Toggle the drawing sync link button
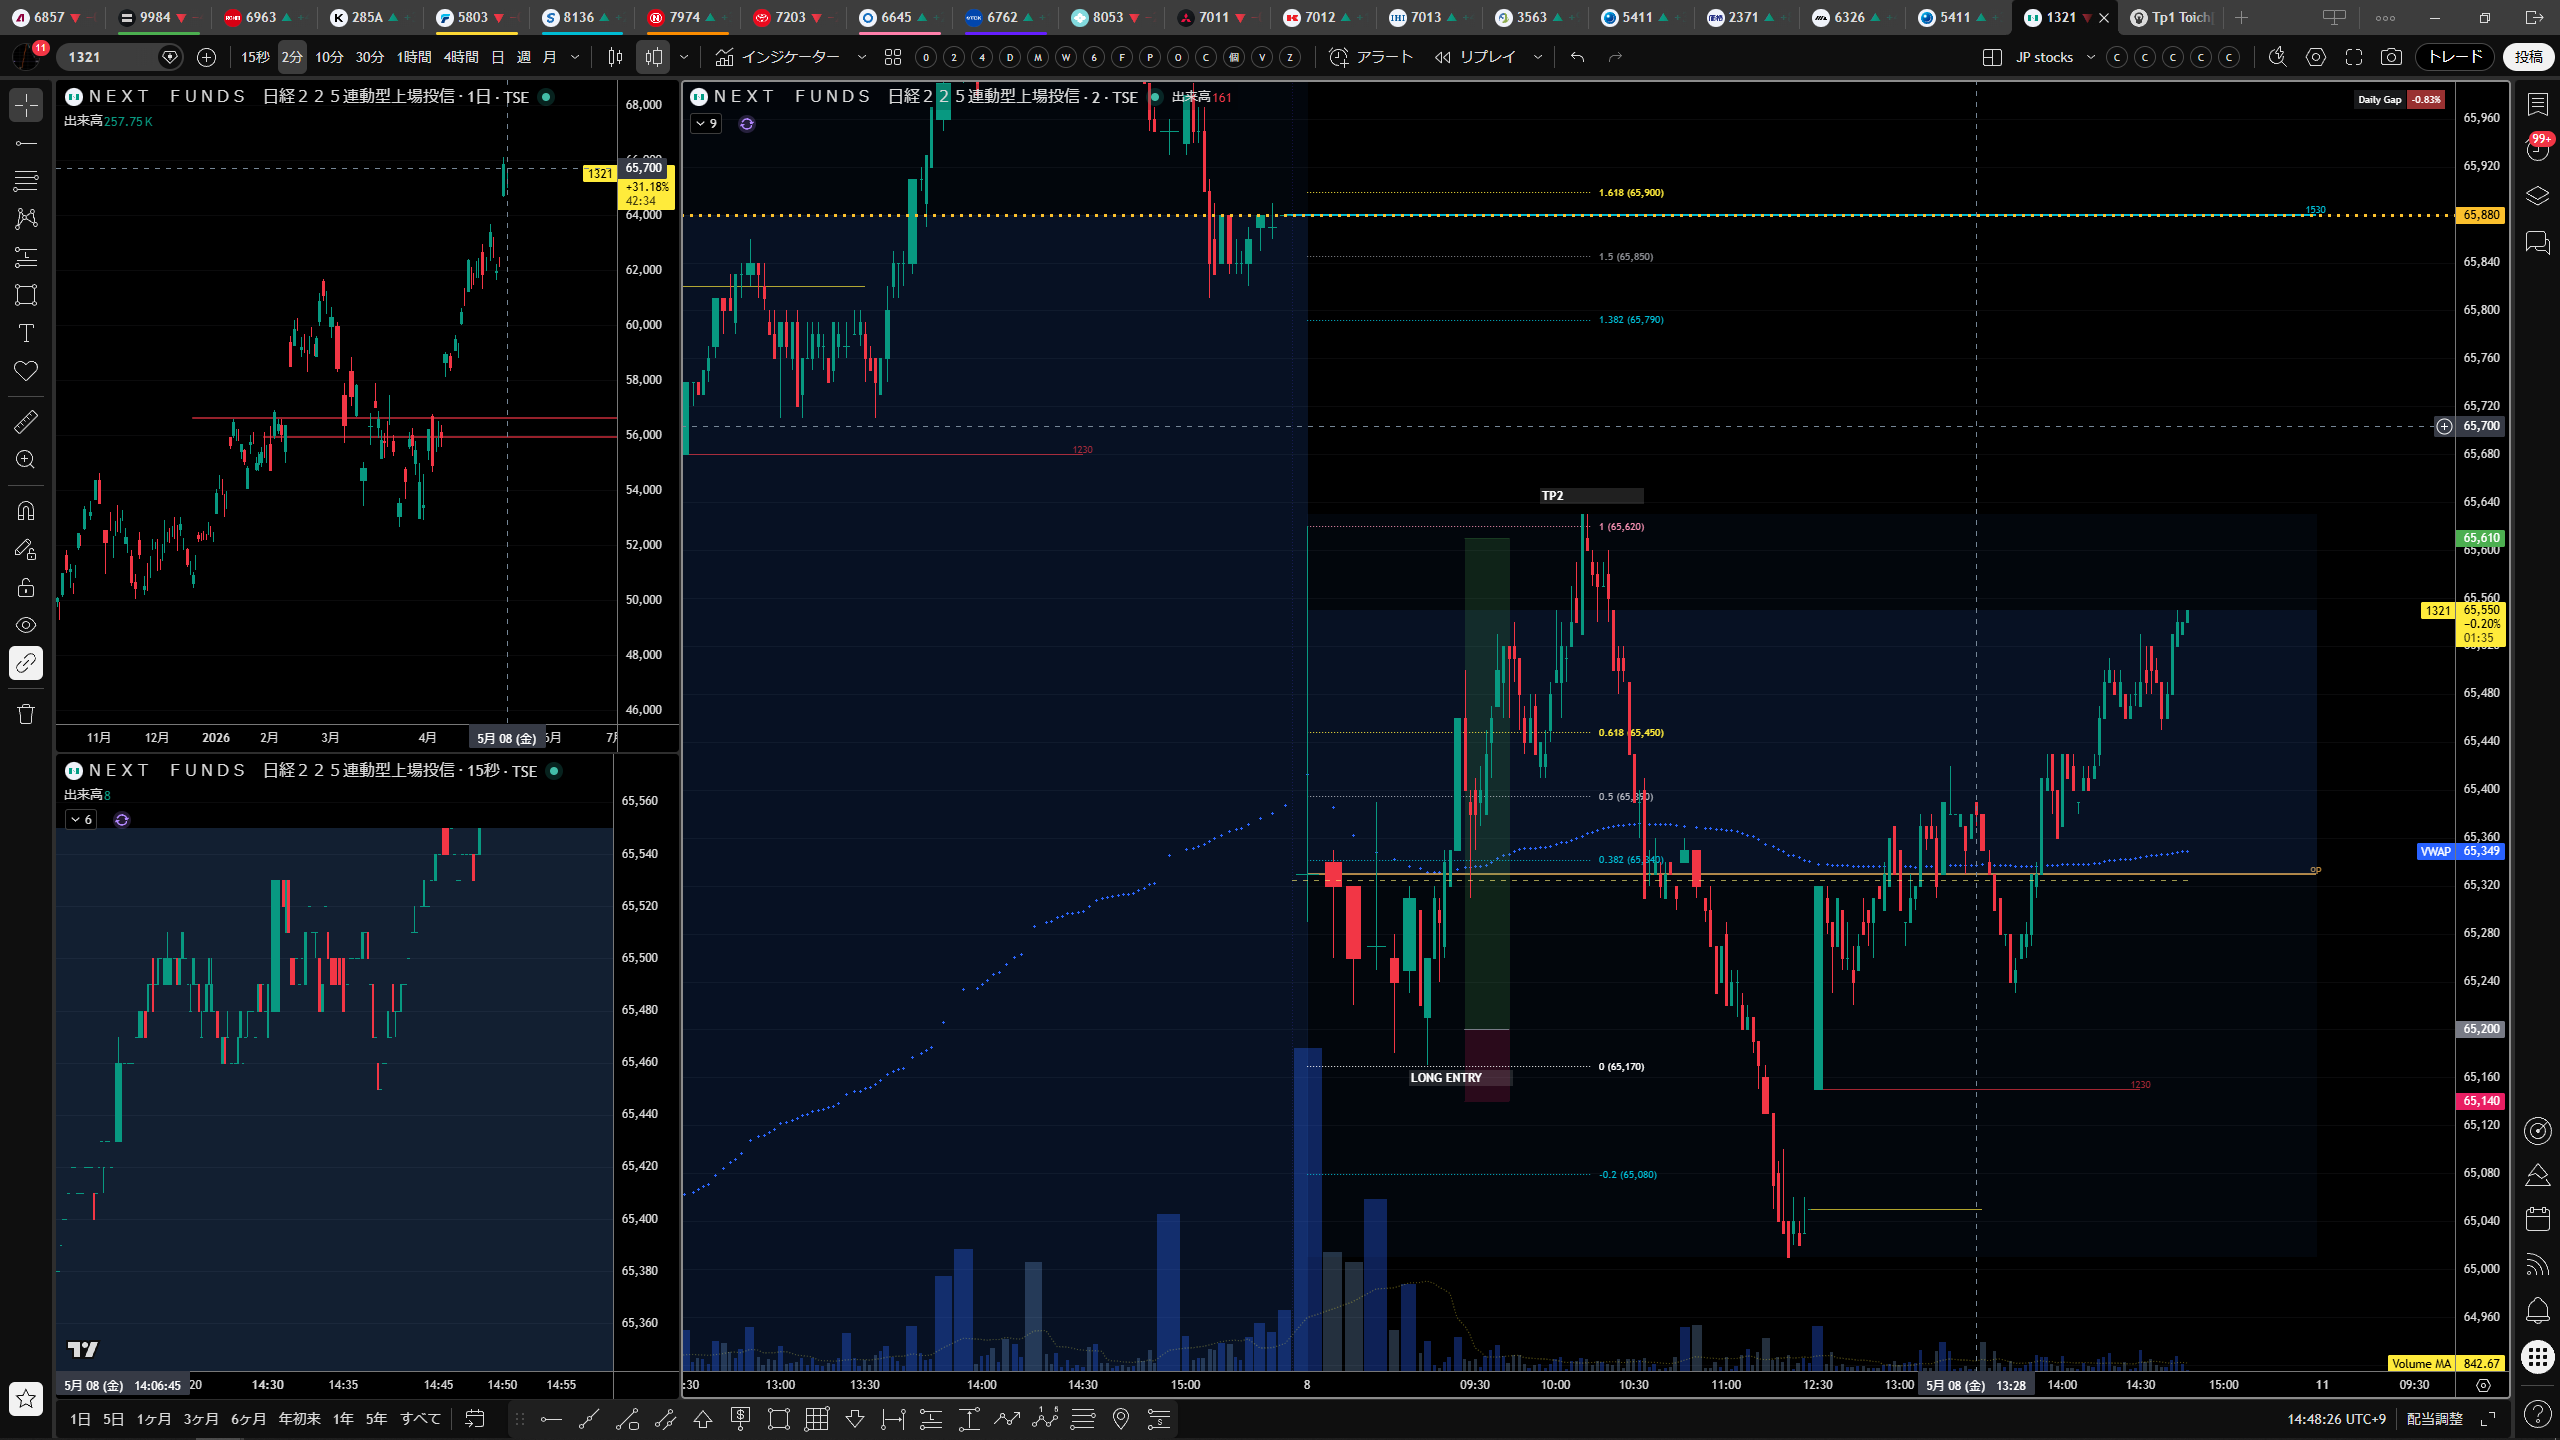Screen dimensions: 2560x1440 coord(26,663)
